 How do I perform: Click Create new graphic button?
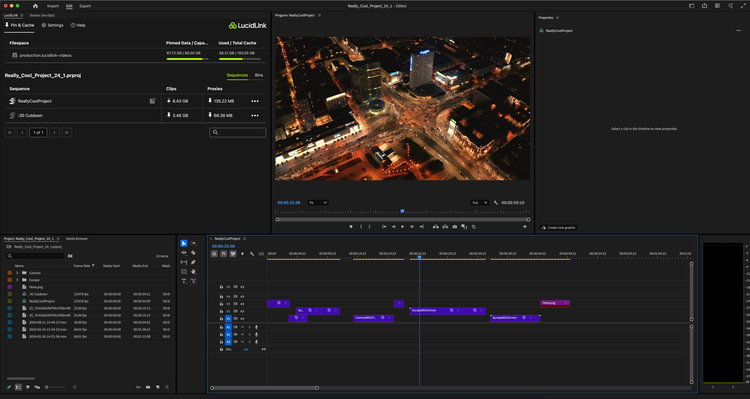click(x=559, y=228)
